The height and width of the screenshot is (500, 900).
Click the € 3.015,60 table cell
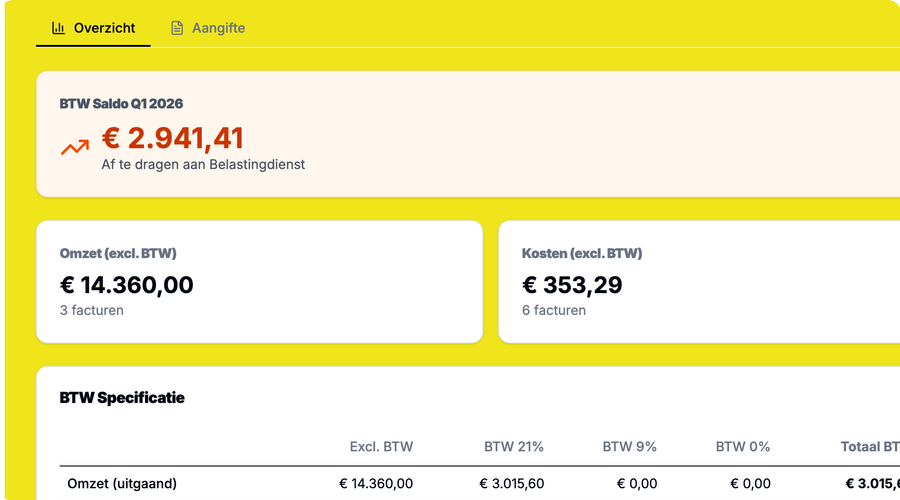[512, 484]
